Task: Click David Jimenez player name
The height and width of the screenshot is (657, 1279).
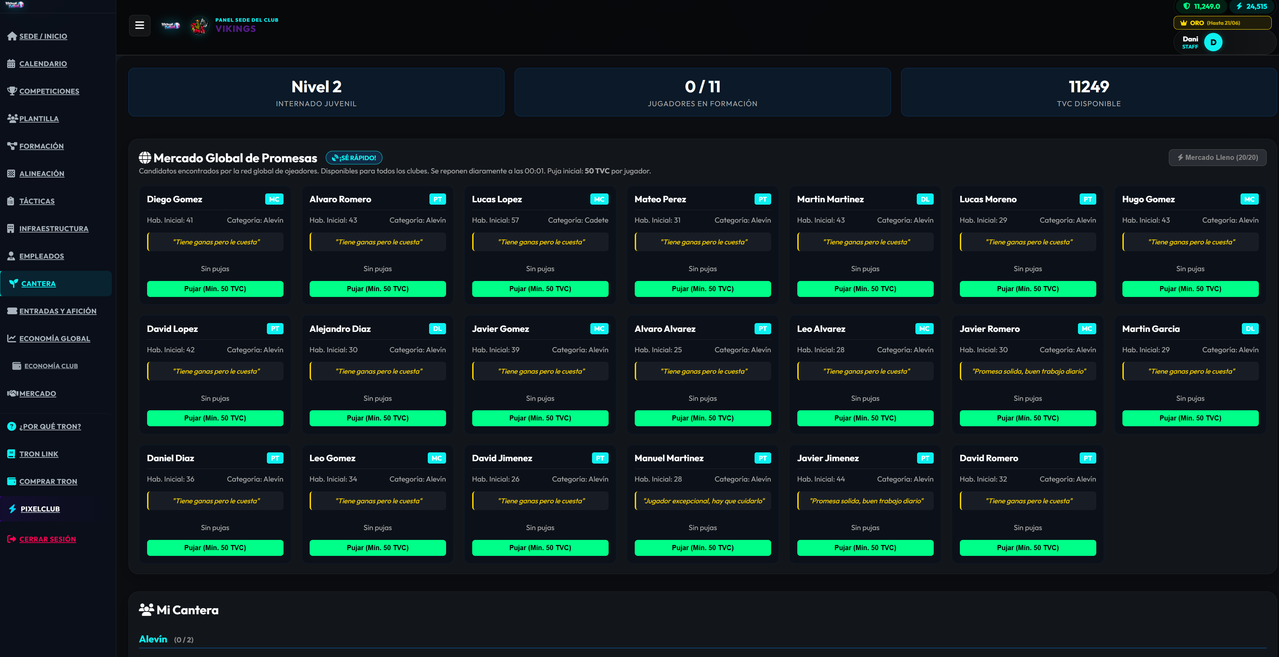Action: pos(502,458)
